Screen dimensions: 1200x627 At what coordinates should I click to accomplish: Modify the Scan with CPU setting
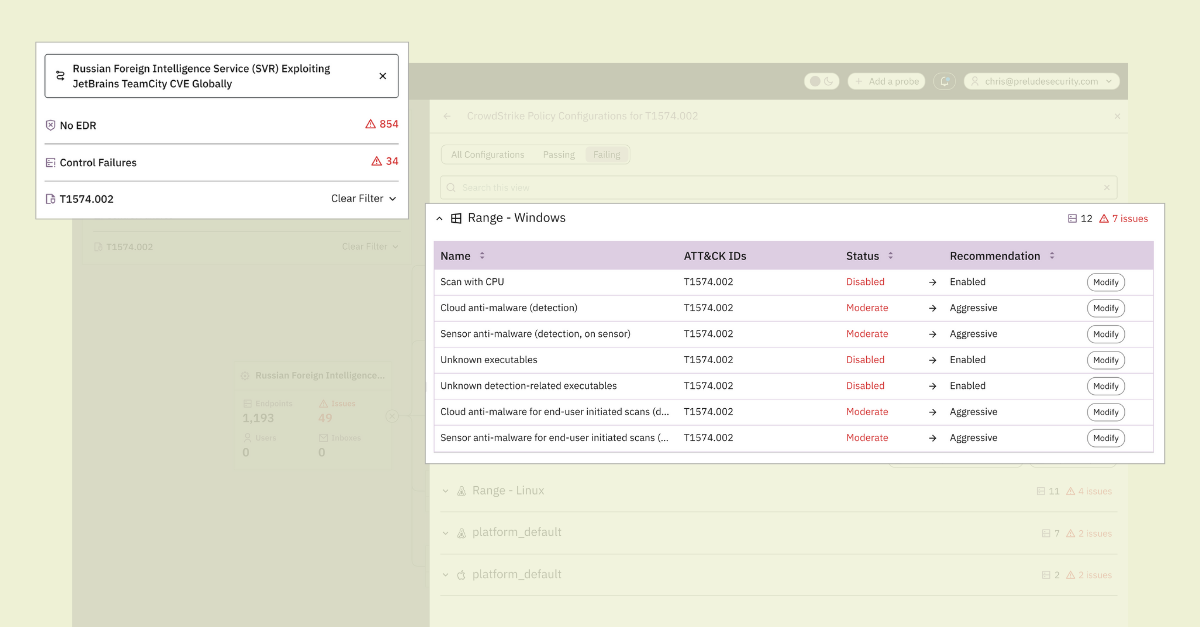(x=1106, y=282)
